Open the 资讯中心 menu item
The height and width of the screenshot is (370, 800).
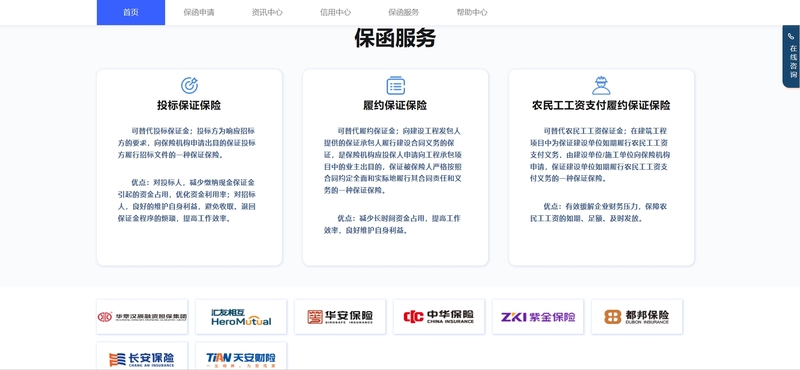[267, 12]
